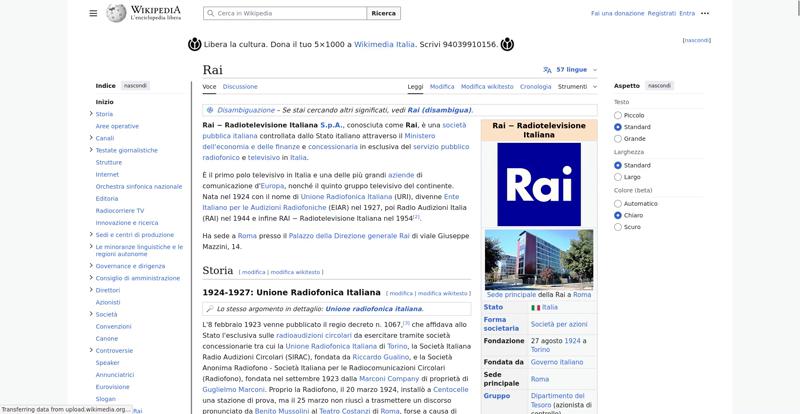Open Wikimedia Italia link in banner
The image size is (800, 414).
(384, 44)
